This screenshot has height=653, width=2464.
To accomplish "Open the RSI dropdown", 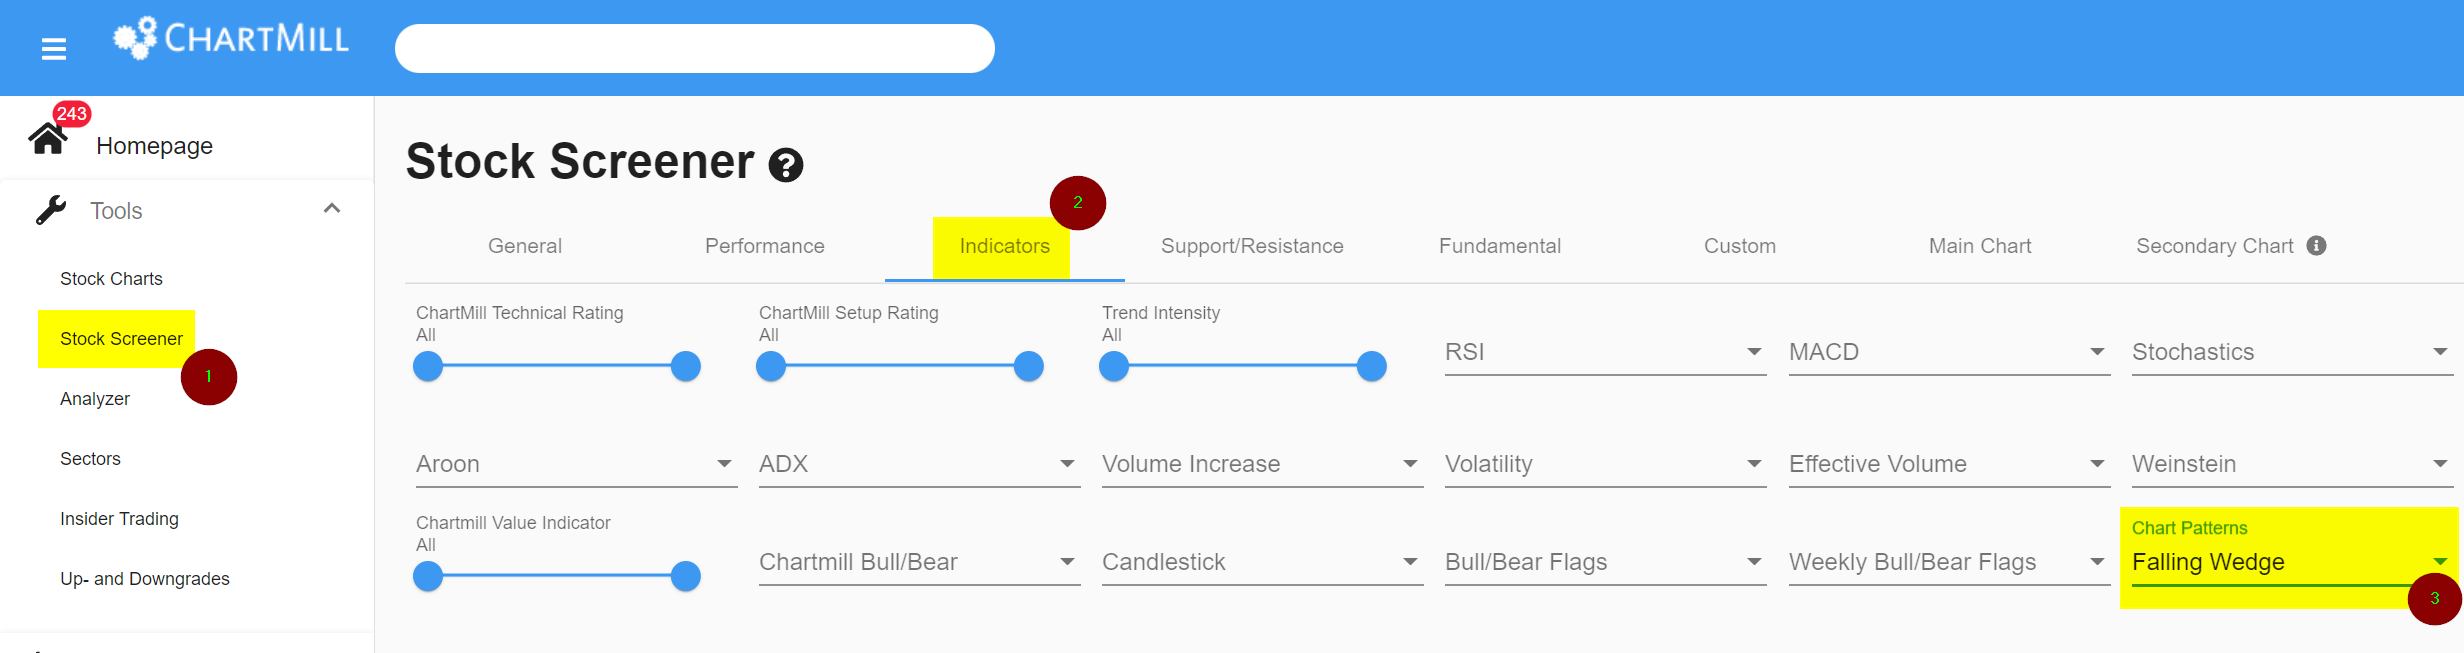I will [x=1605, y=352].
